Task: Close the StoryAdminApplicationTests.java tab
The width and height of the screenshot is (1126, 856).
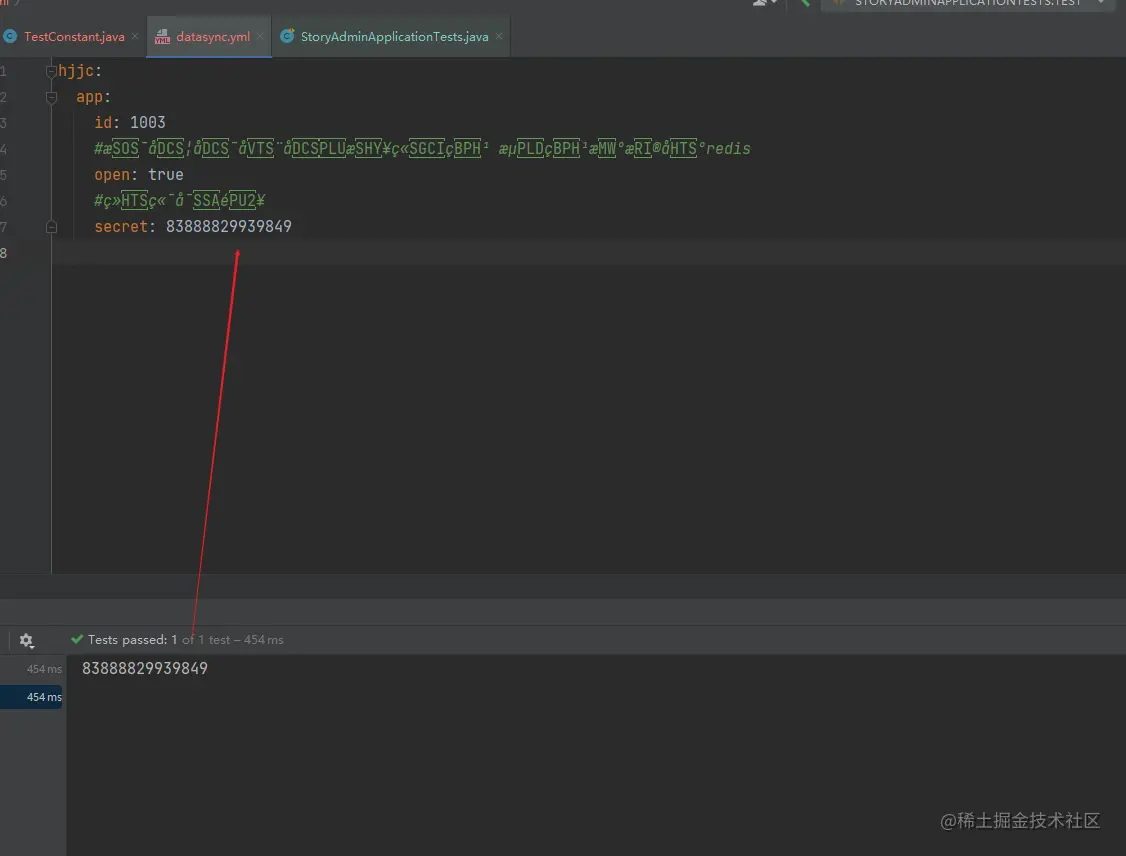Action: 499,36
